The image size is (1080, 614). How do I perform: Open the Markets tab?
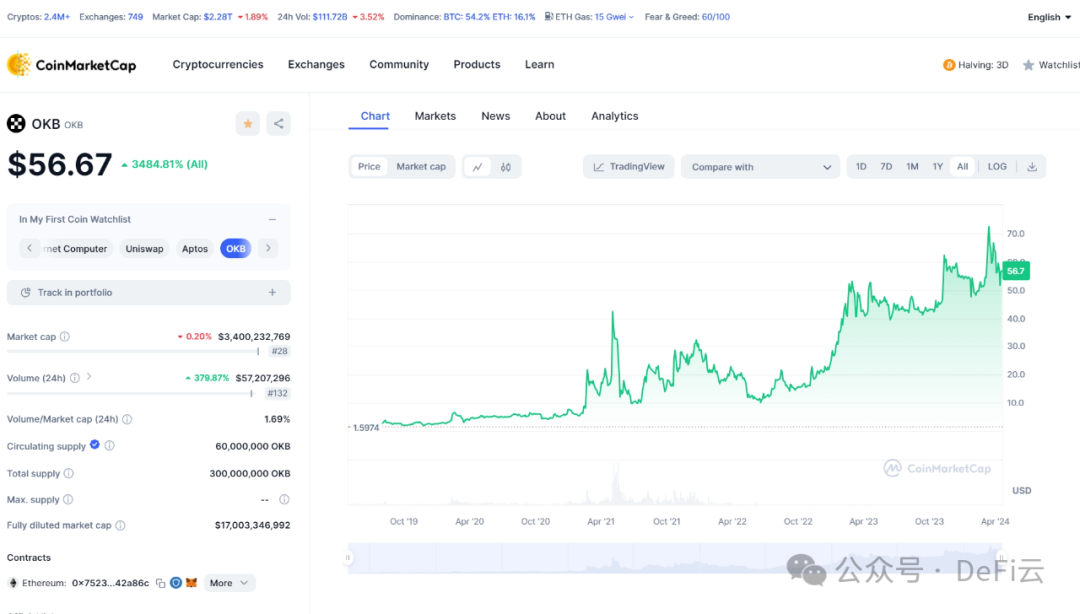point(435,116)
